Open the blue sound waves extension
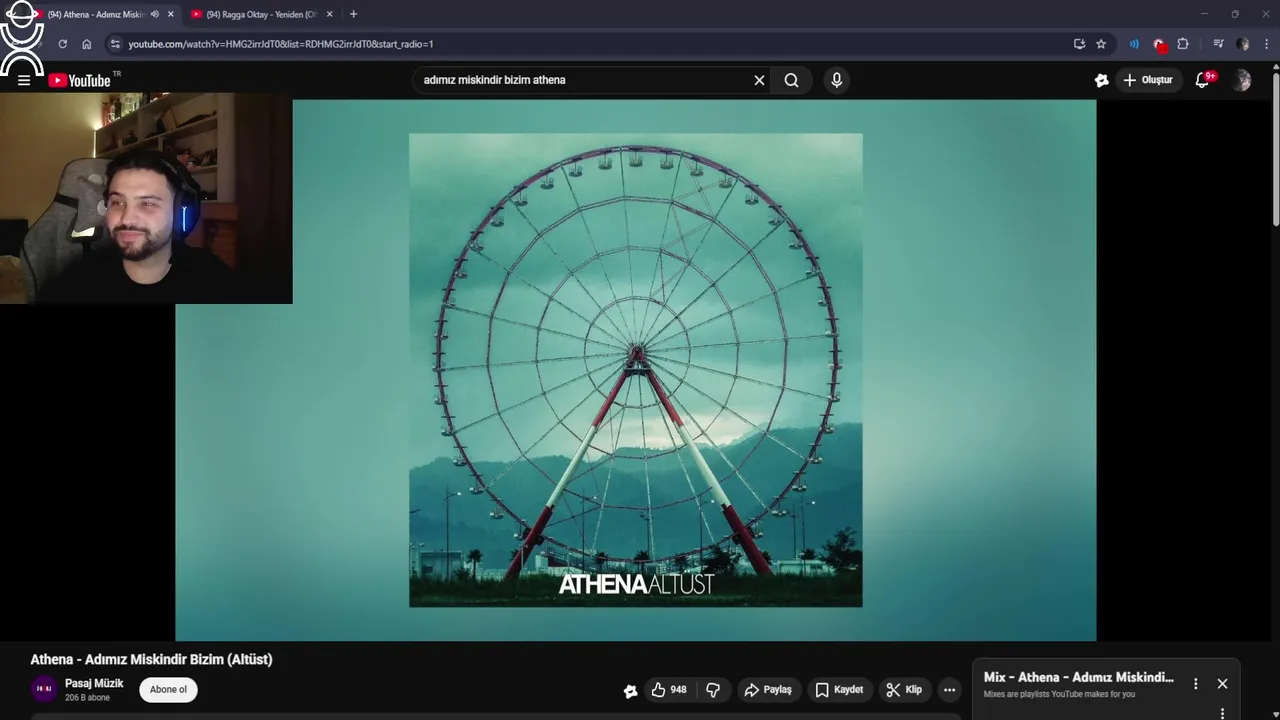1280x720 pixels. click(x=1134, y=44)
